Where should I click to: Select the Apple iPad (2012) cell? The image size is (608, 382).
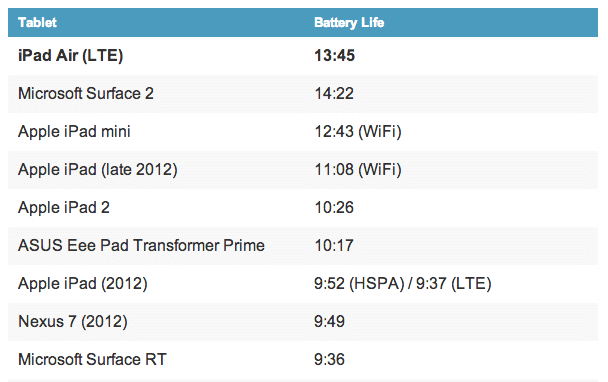pyautogui.click(x=83, y=283)
